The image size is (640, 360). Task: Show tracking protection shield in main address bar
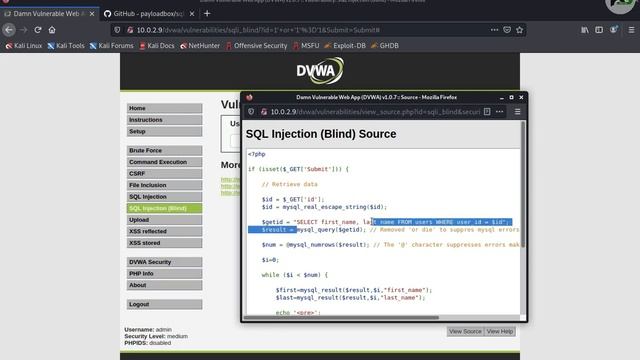[x=117, y=30]
